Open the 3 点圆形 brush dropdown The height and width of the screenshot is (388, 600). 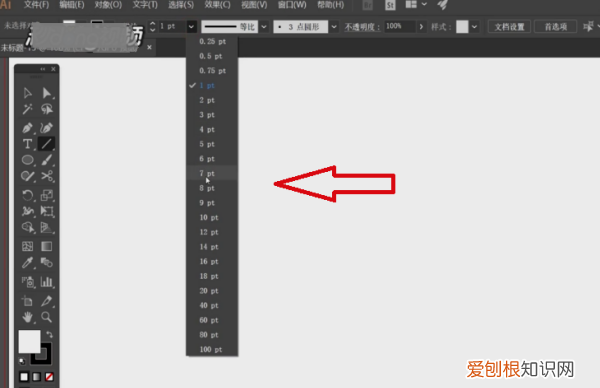pos(334,27)
